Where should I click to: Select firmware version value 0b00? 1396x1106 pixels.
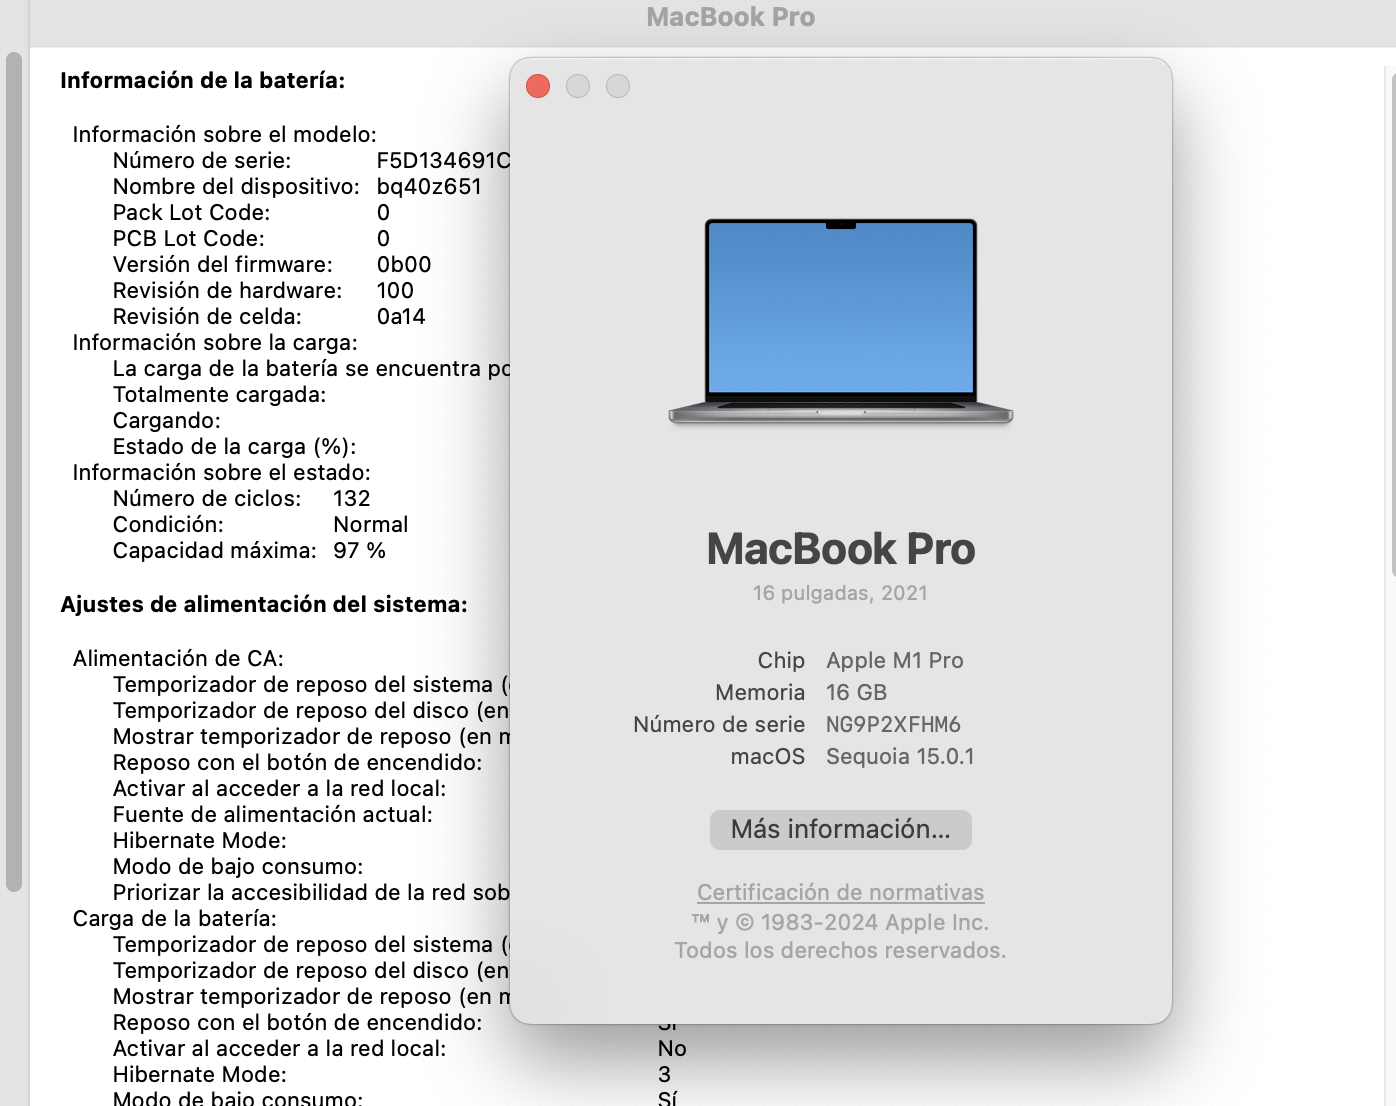[404, 264]
